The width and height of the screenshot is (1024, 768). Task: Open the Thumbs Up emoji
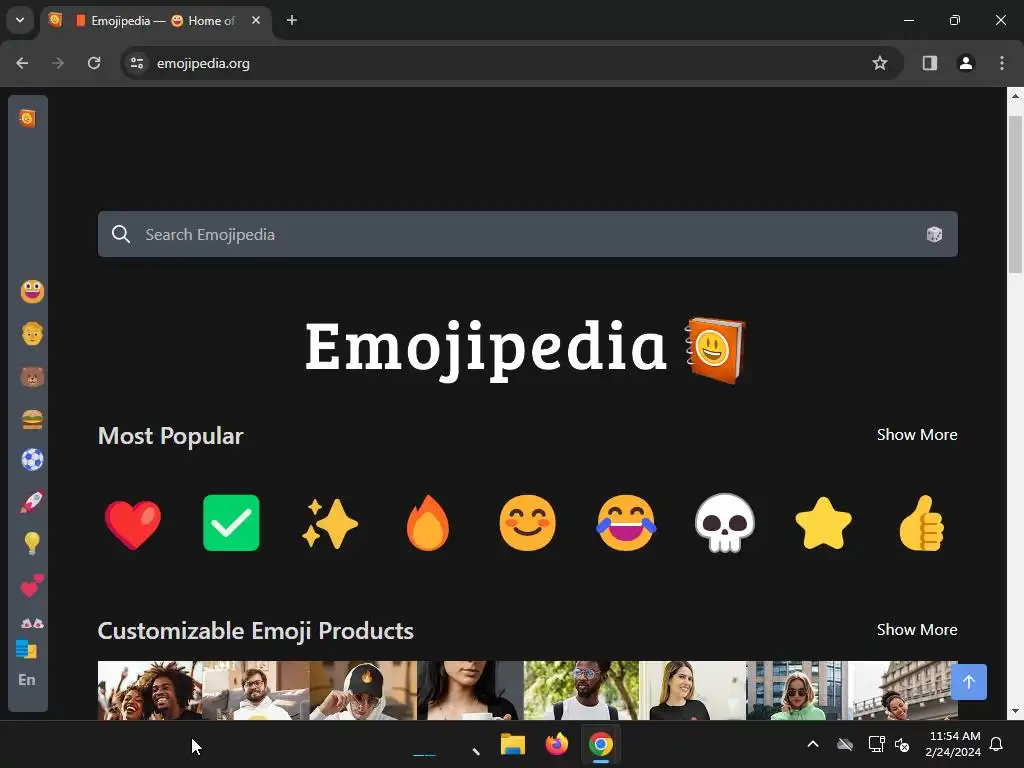921,523
